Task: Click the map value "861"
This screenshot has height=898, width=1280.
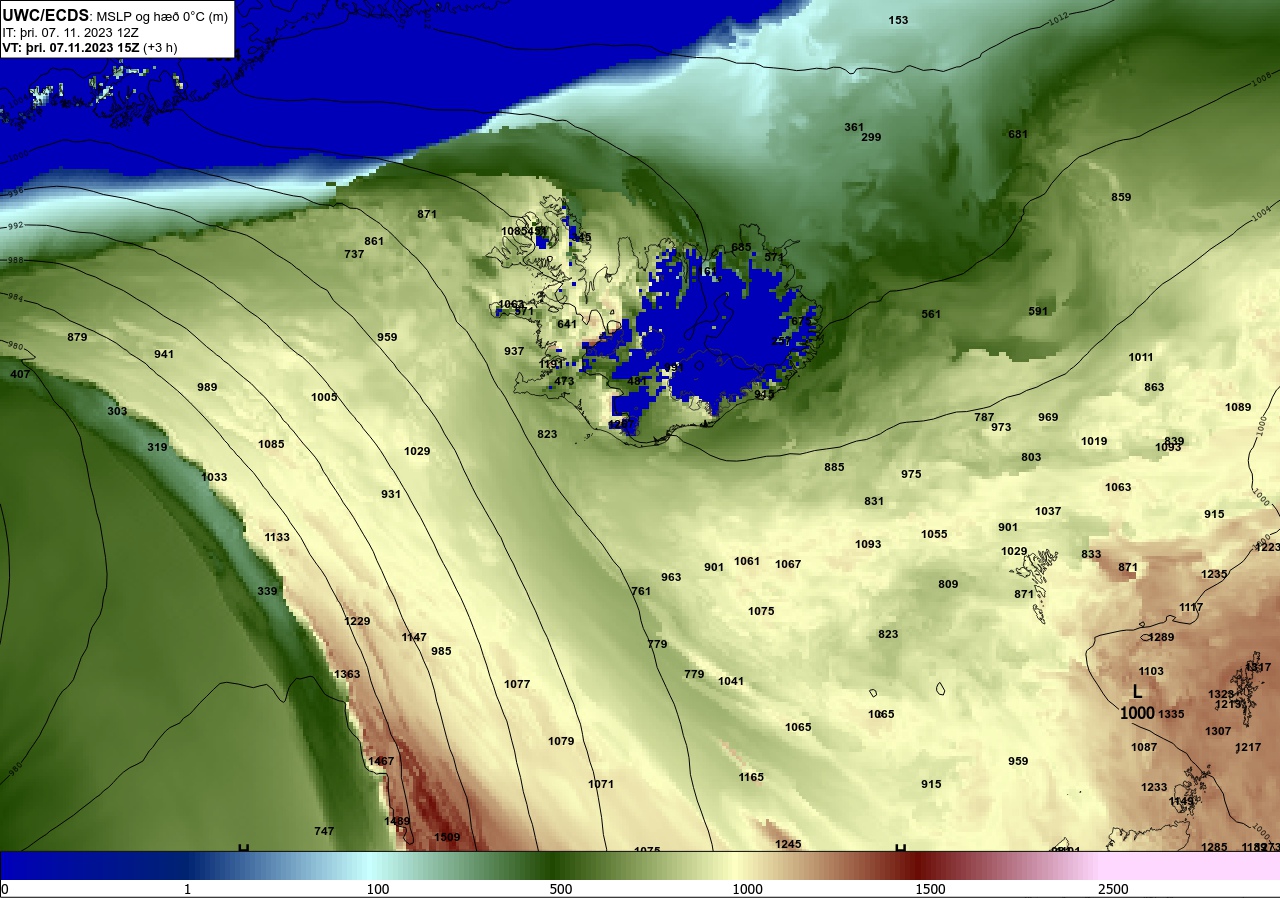Action: [374, 241]
